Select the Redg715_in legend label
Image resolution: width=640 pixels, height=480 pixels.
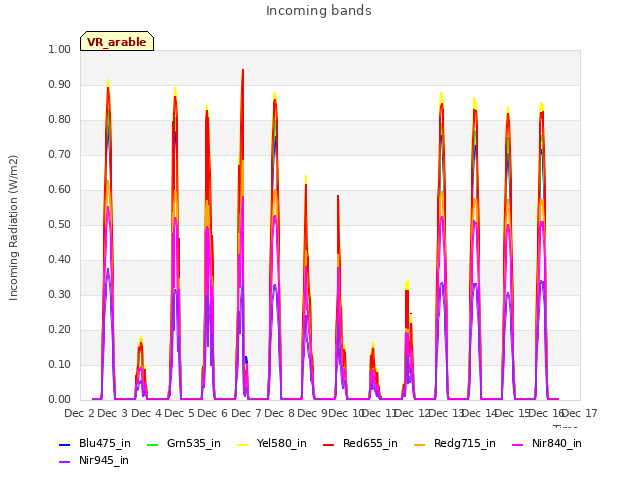point(465,443)
